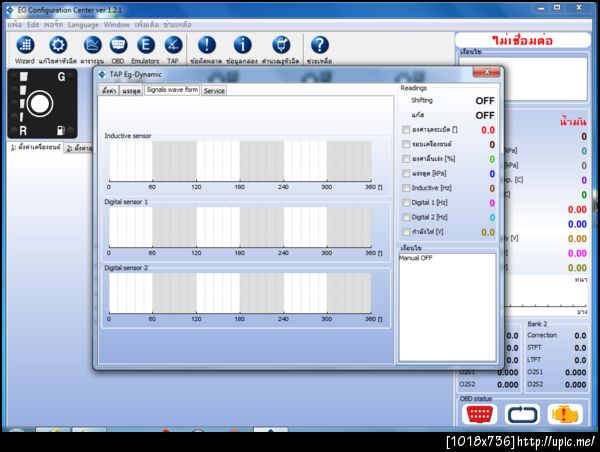This screenshot has width=600, height=452.
Task: Open the Window menu
Action: pyautogui.click(x=117, y=24)
